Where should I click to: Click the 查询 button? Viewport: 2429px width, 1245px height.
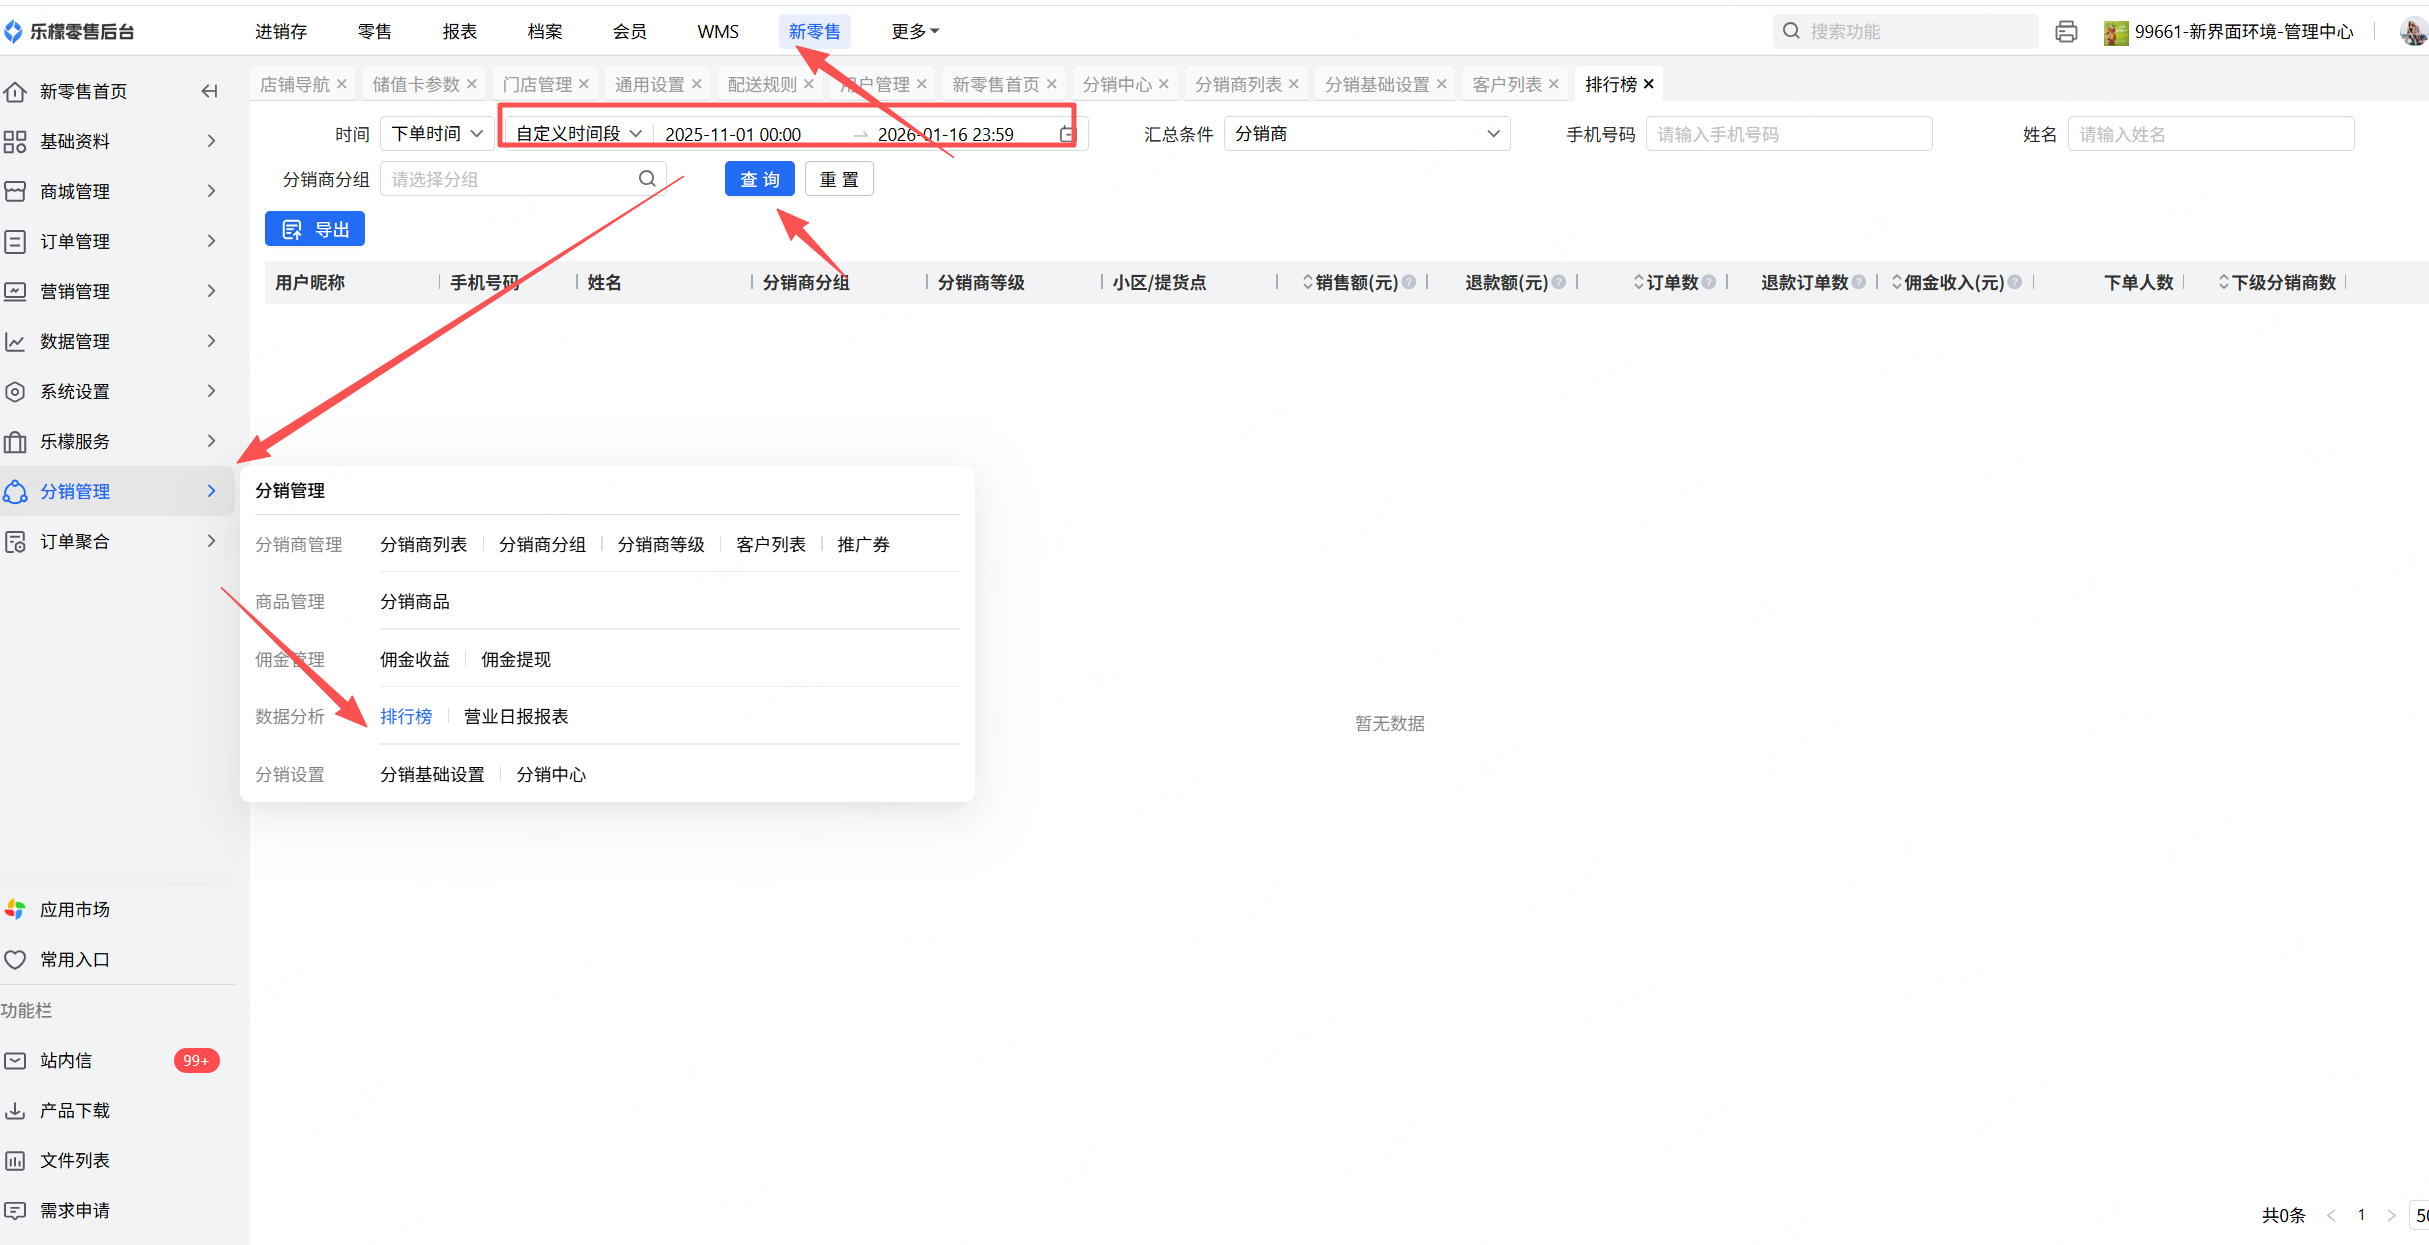[x=759, y=179]
